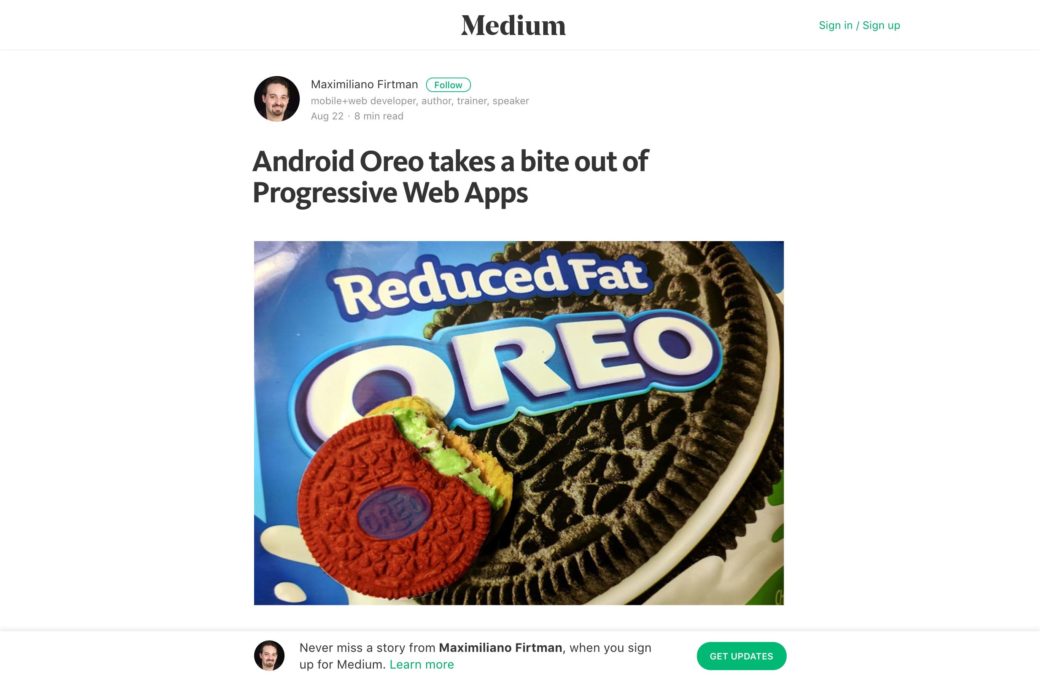Click the green GET UPDATES button
1040x680 pixels.
(742, 656)
